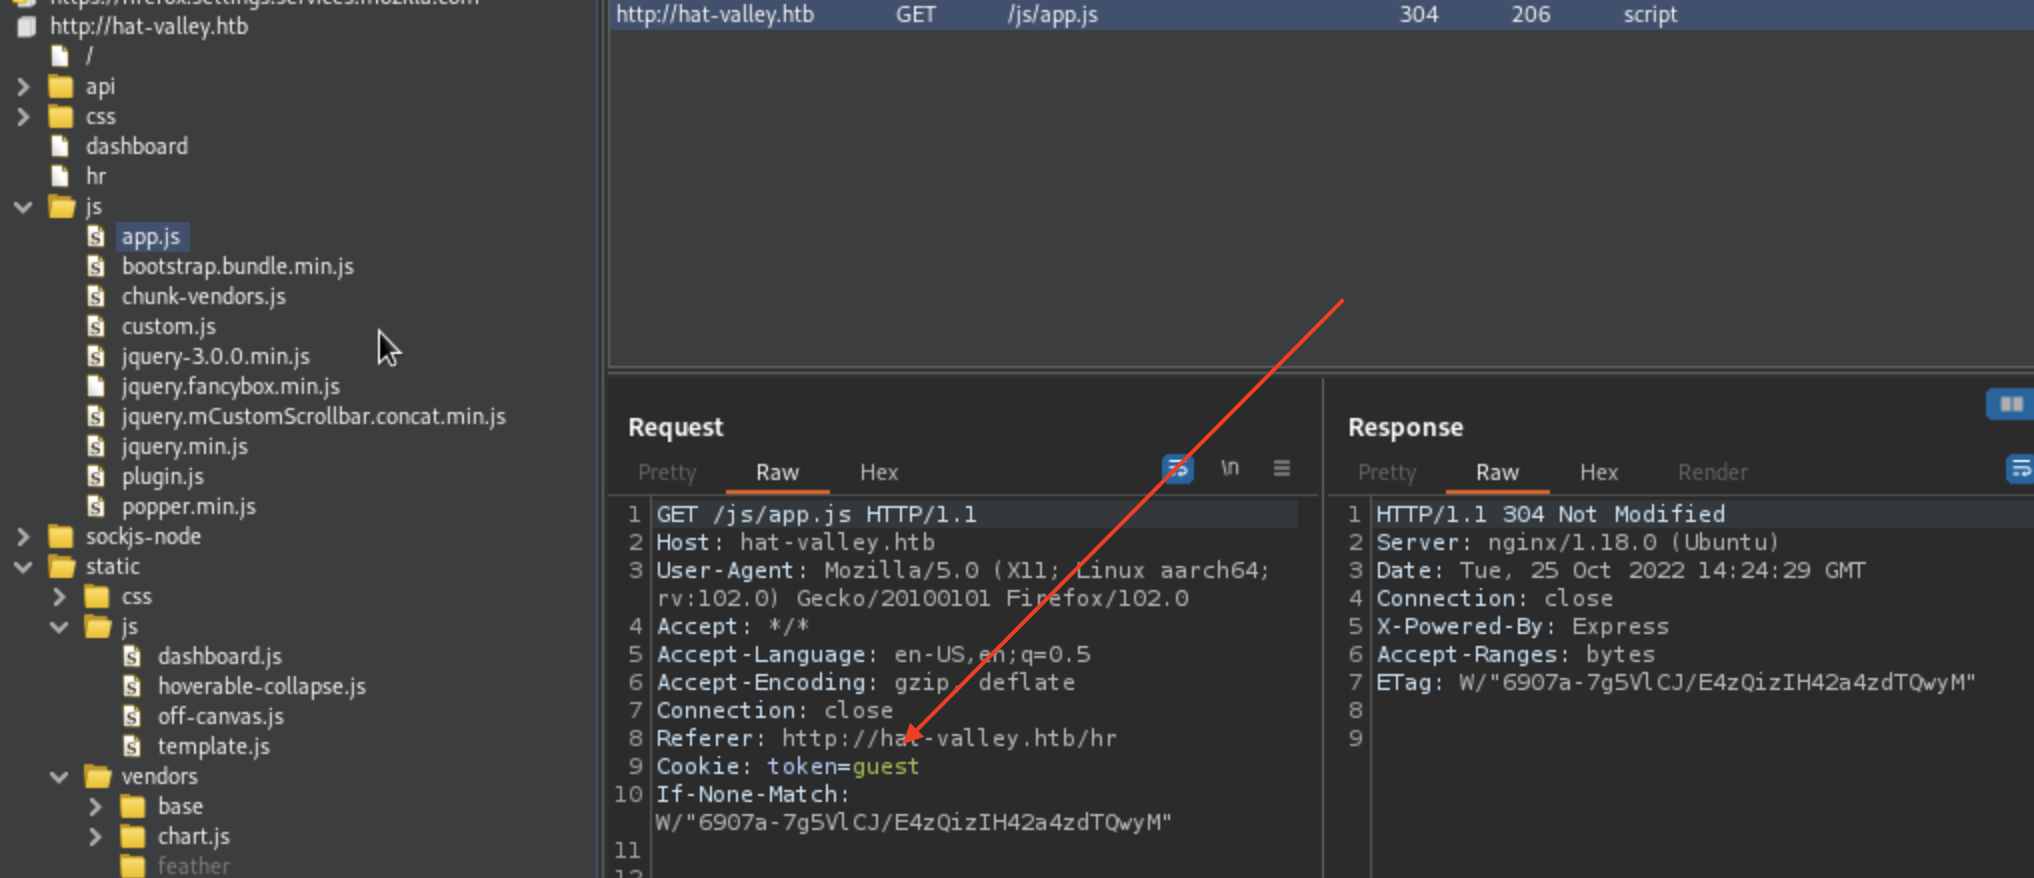Viewport: 2034px width, 878px height.
Task: Open the Response Render tab
Action: coord(1712,472)
